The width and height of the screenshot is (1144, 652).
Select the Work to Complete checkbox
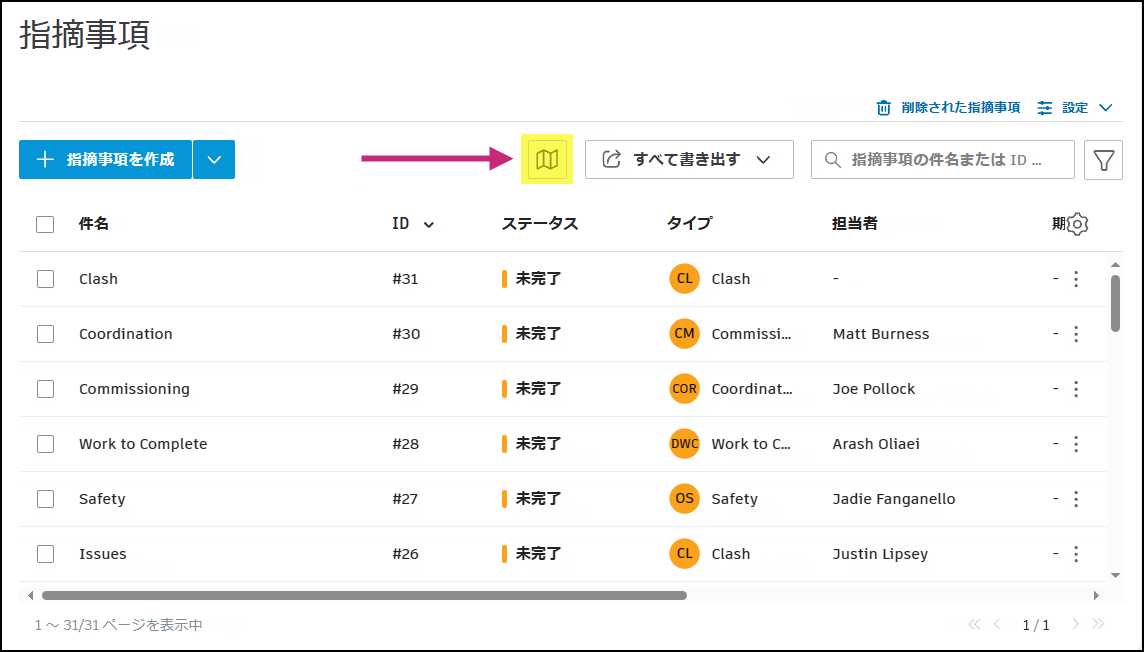(45, 444)
